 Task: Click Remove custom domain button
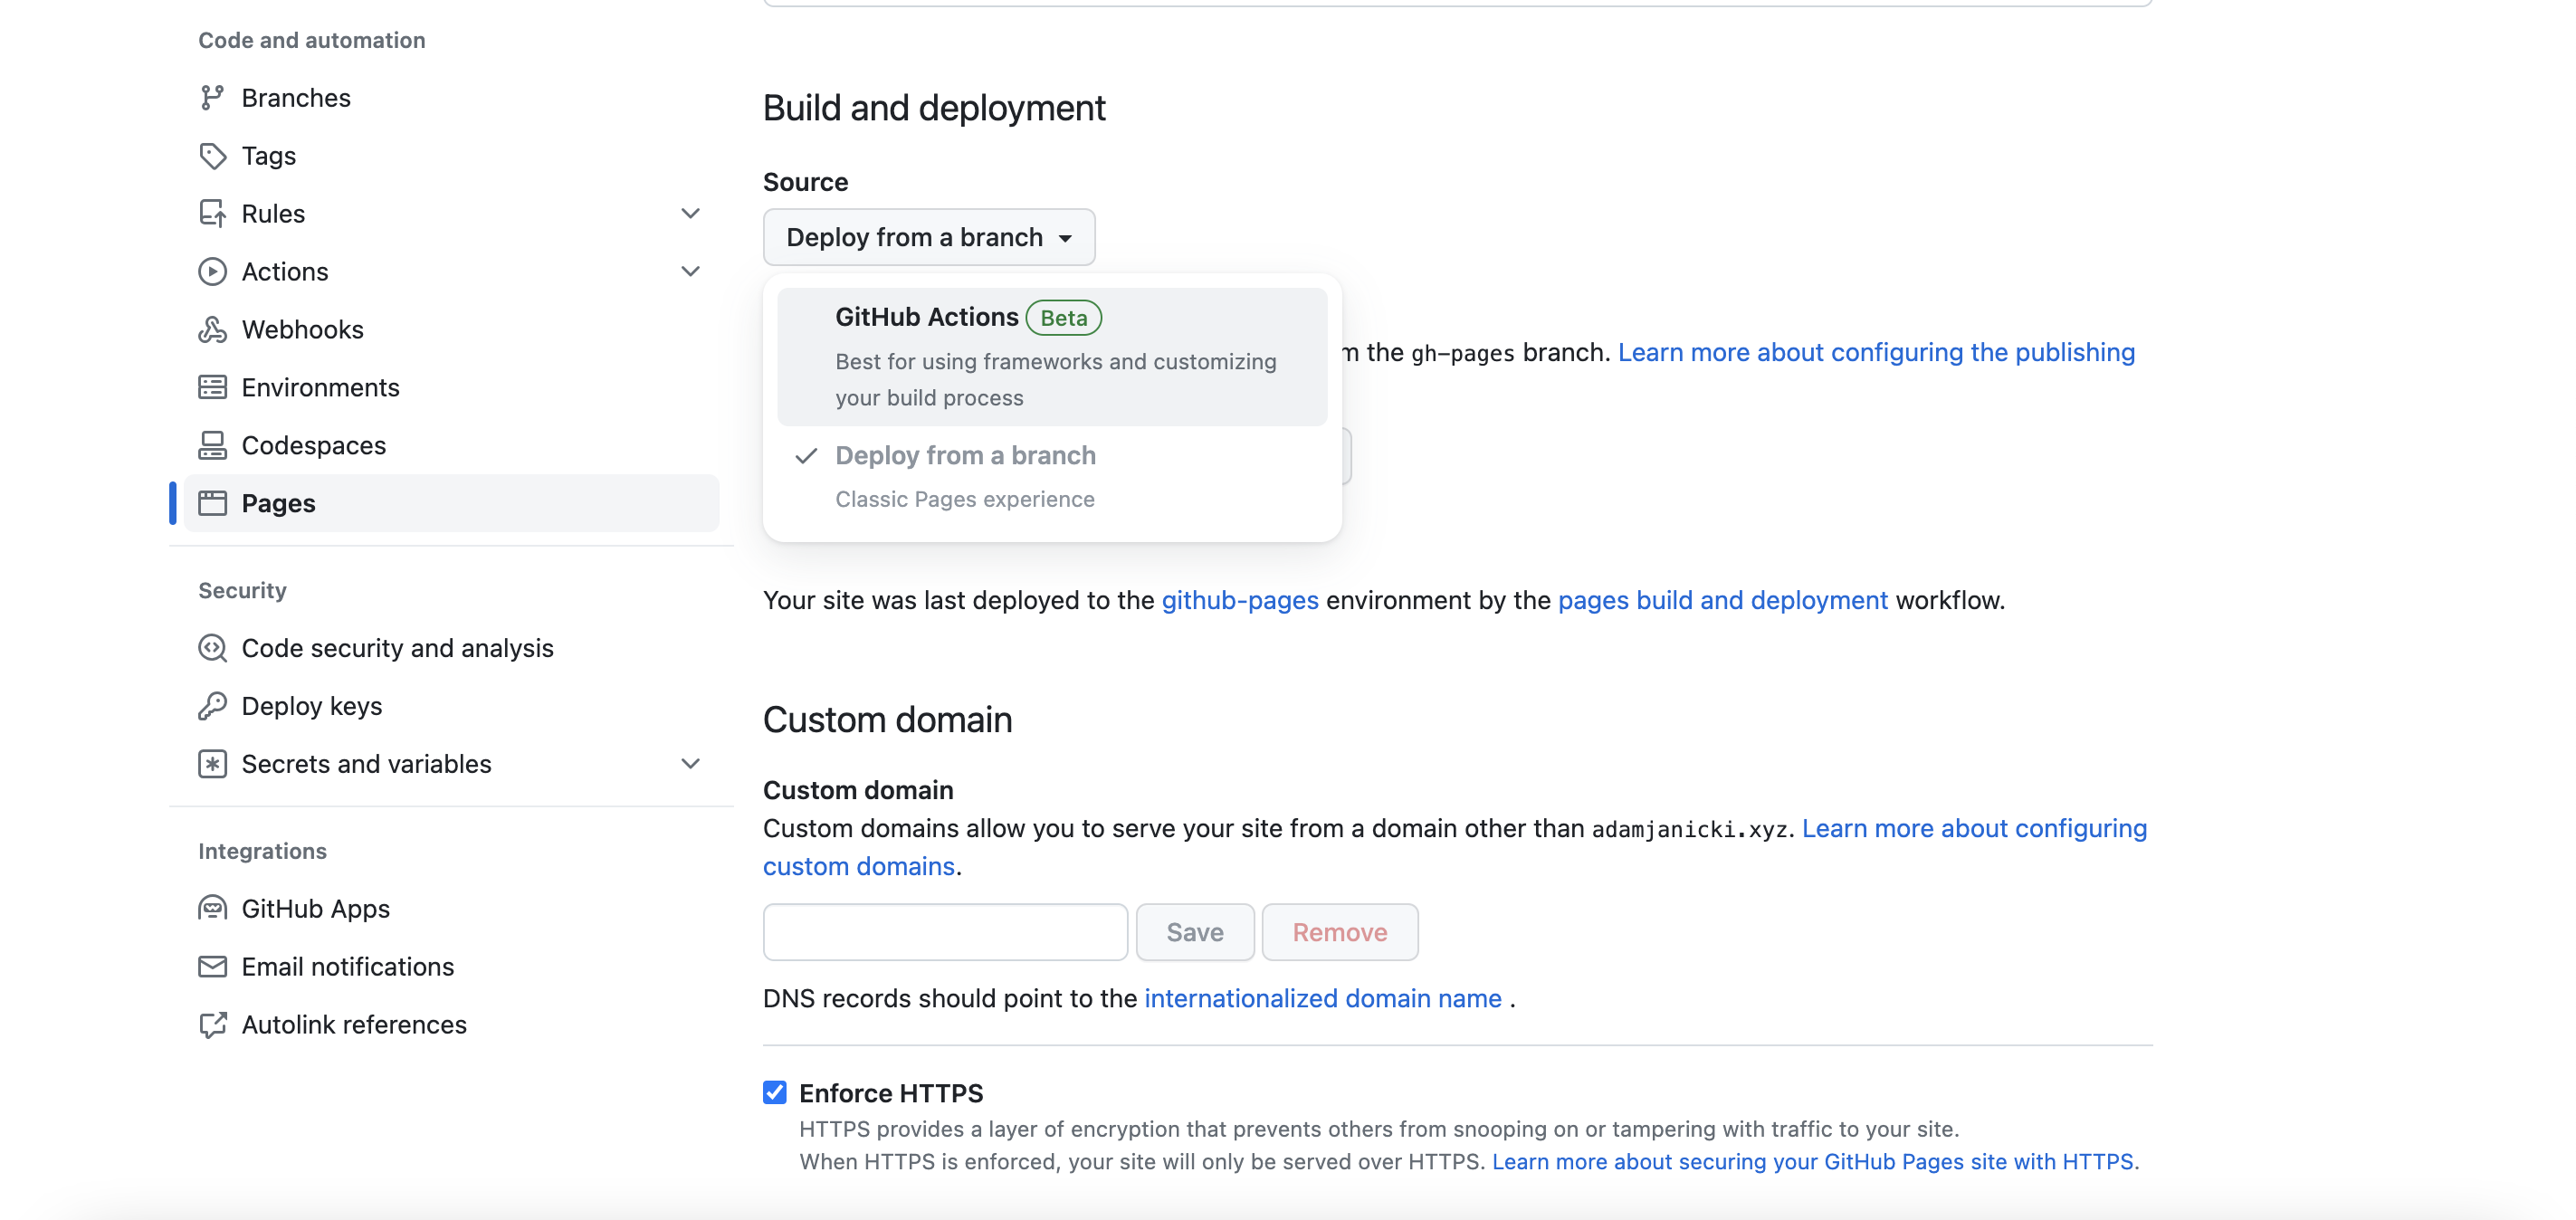(1340, 932)
